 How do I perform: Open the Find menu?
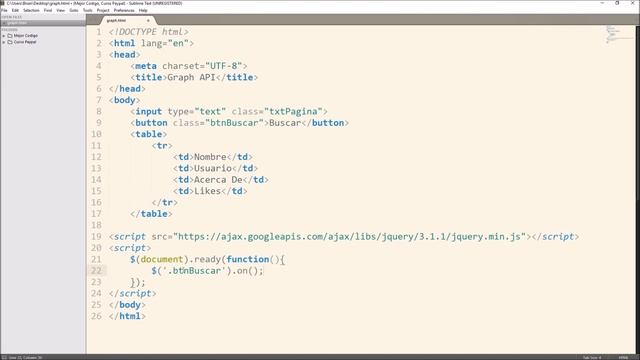coord(48,10)
